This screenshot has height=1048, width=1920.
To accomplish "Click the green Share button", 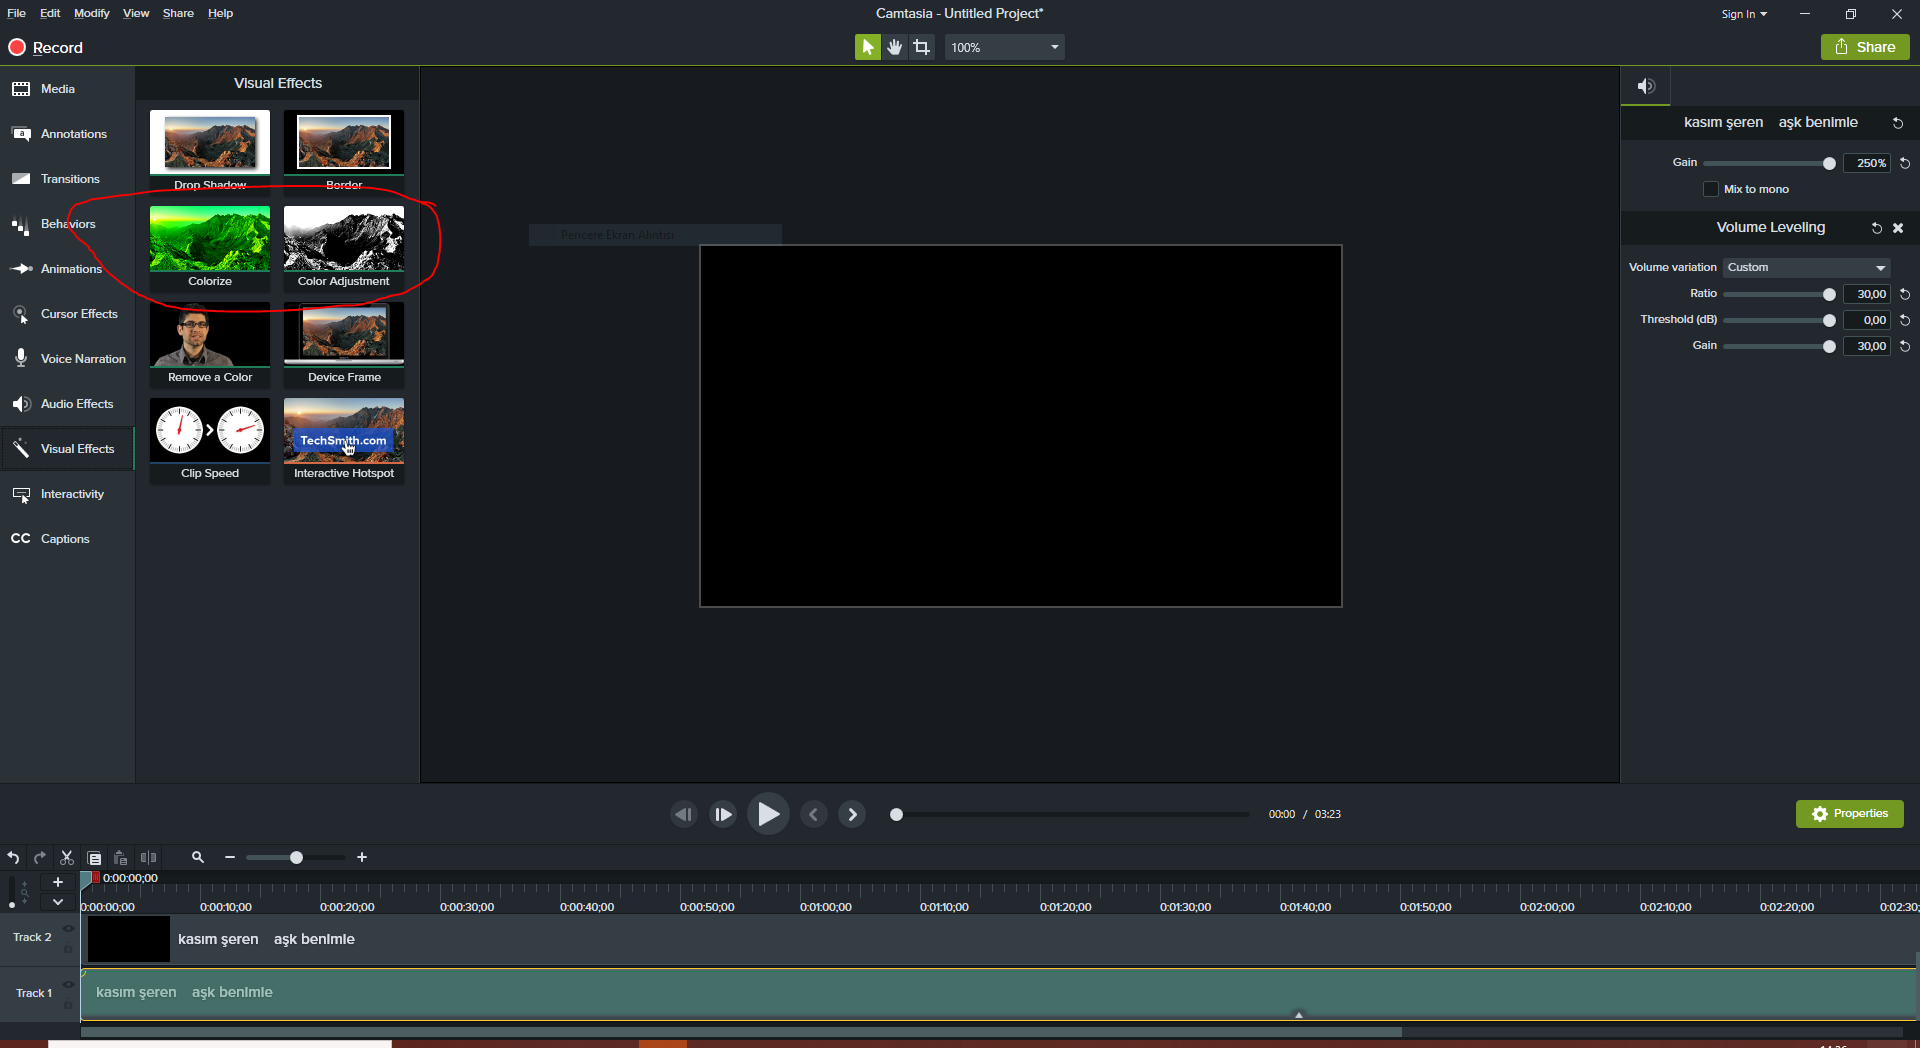I will [1865, 47].
